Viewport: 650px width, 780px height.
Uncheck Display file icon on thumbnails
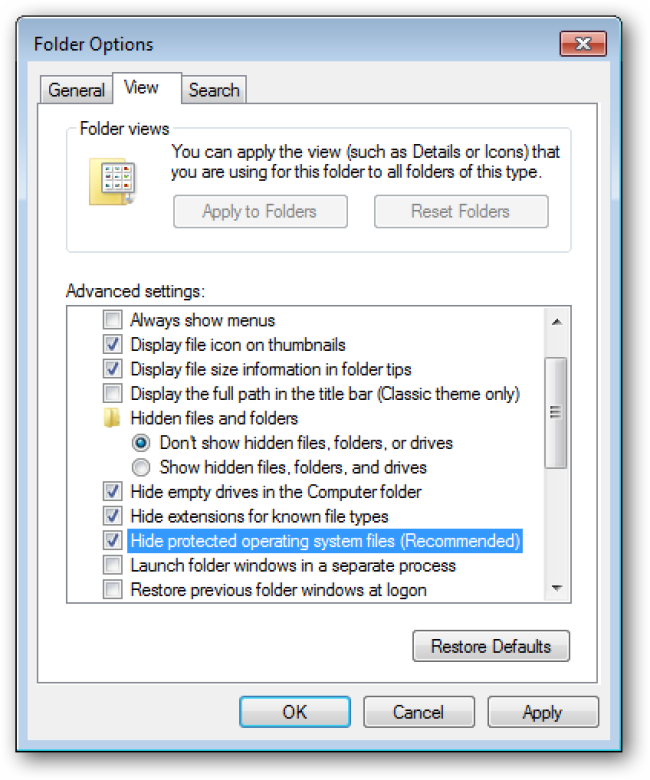click(x=112, y=344)
